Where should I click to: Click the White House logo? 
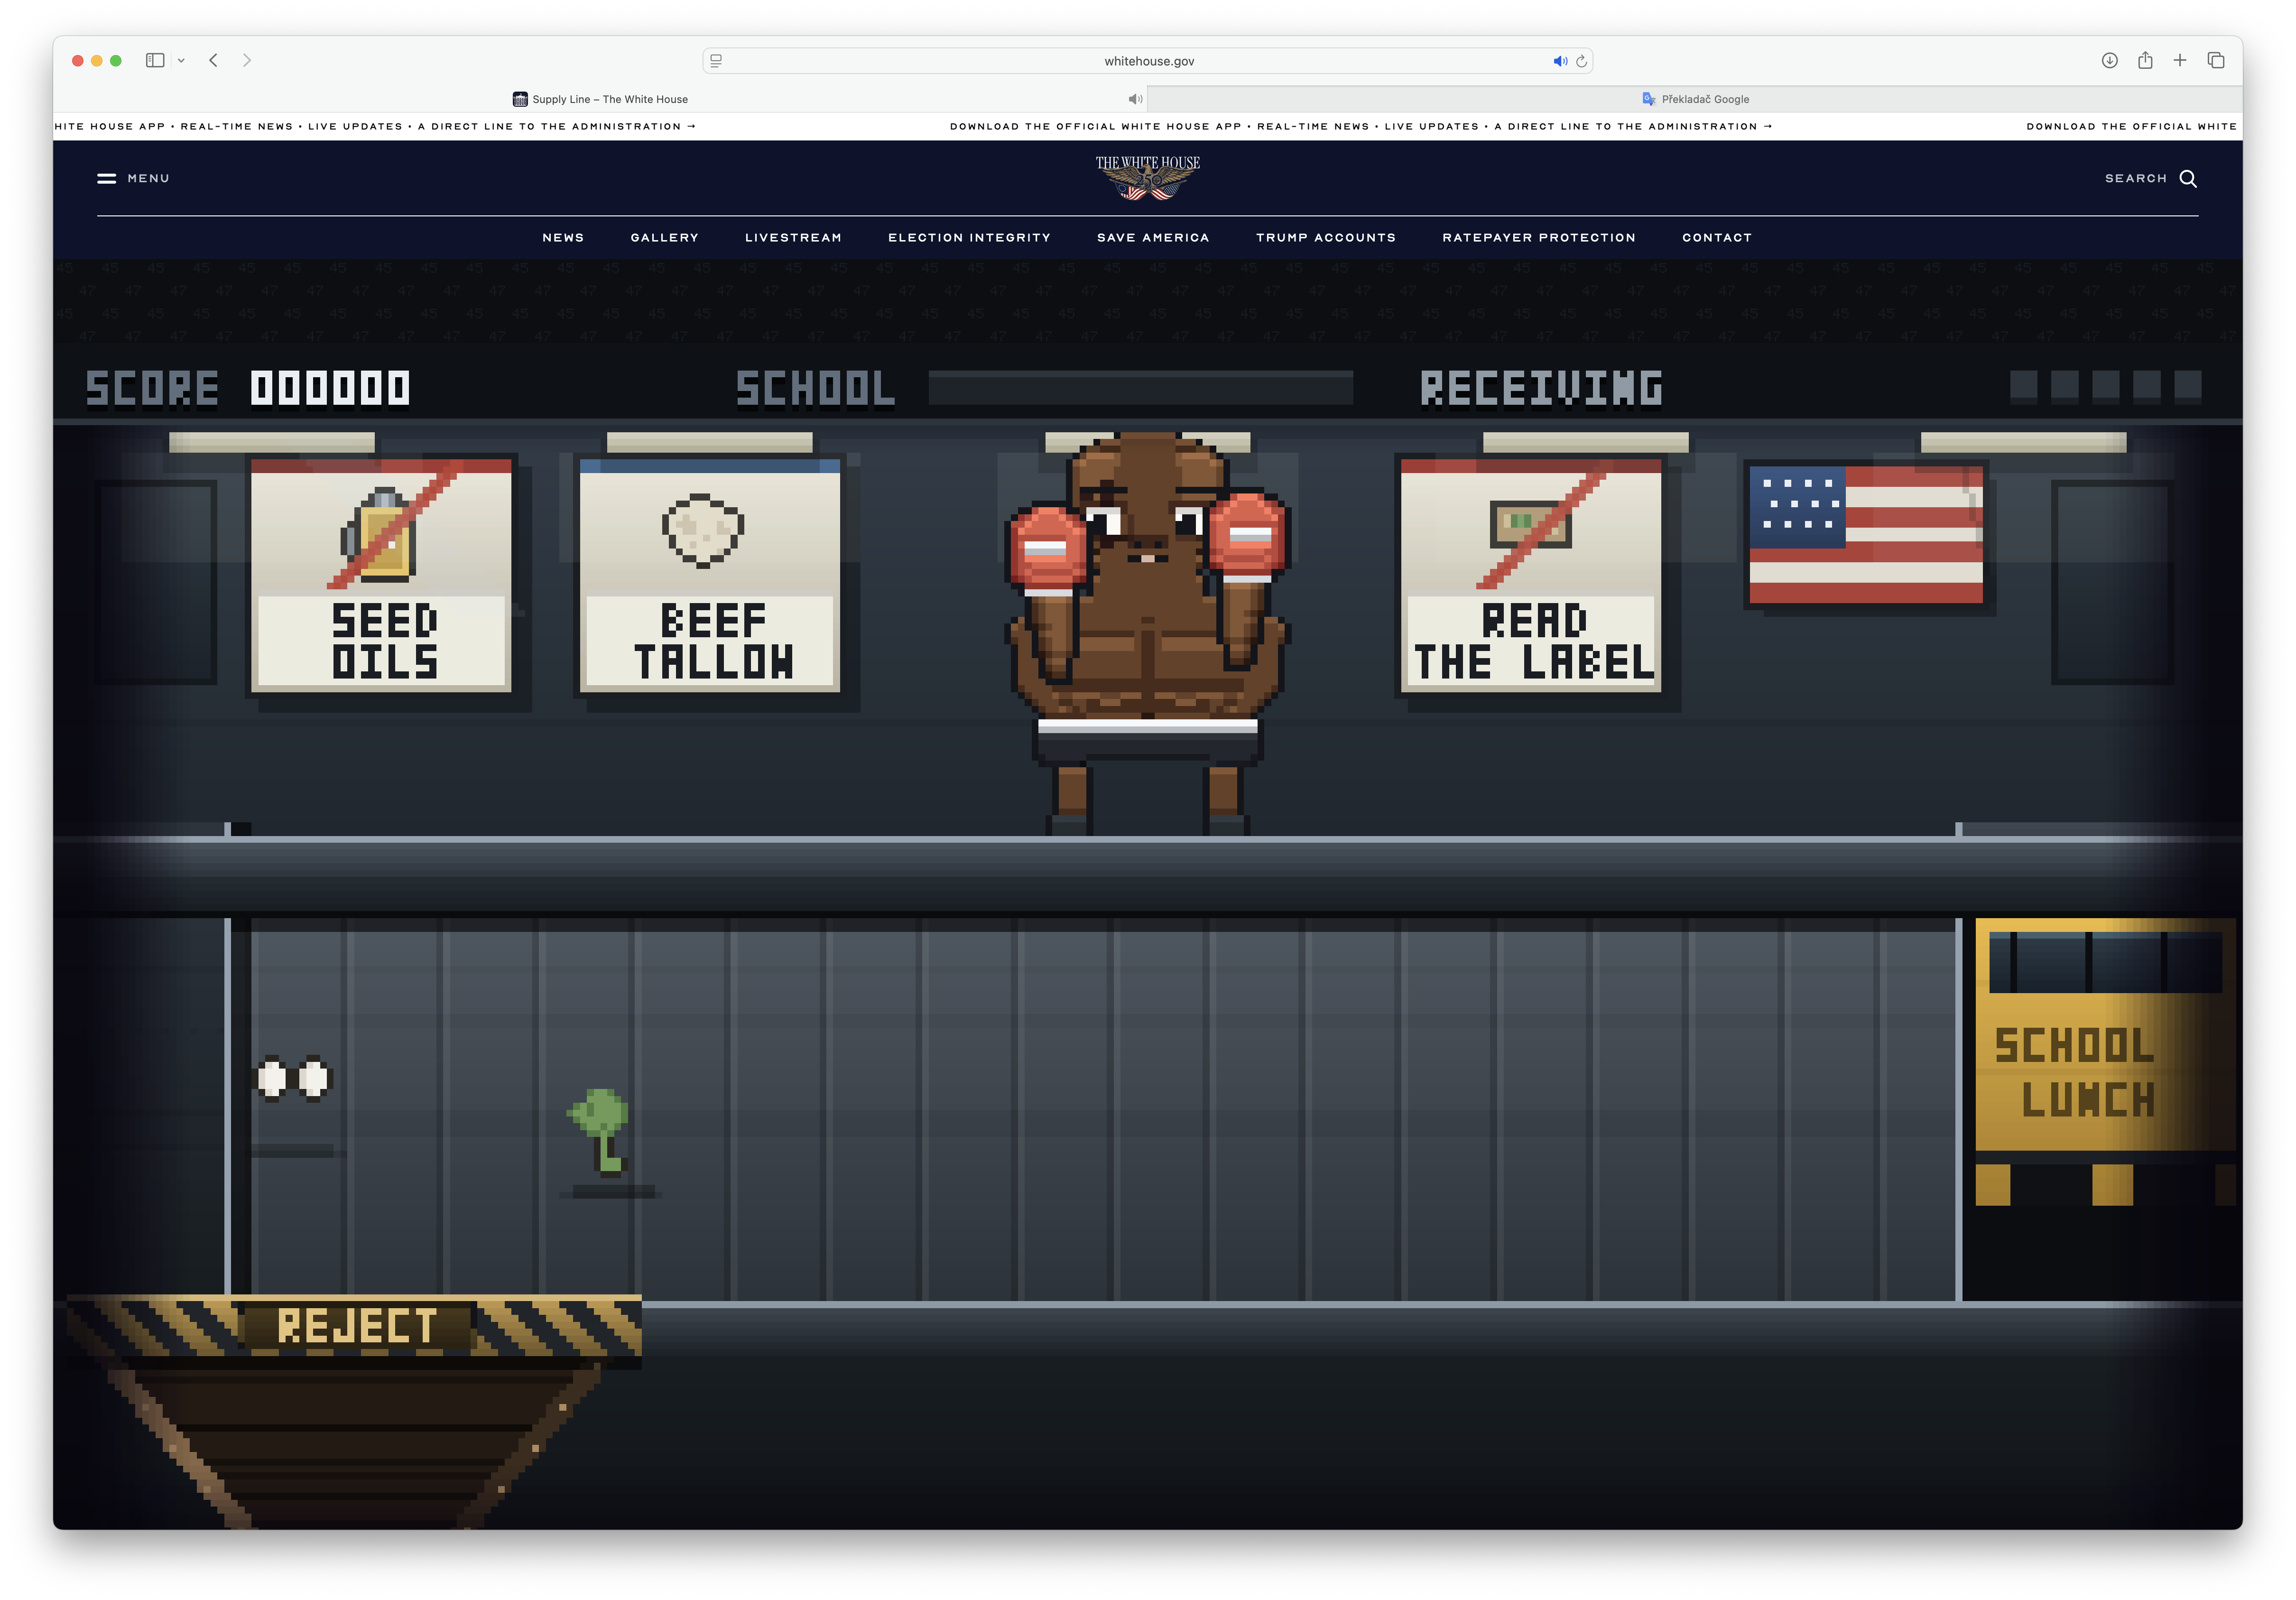pyautogui.click(x=1147, y=177)
